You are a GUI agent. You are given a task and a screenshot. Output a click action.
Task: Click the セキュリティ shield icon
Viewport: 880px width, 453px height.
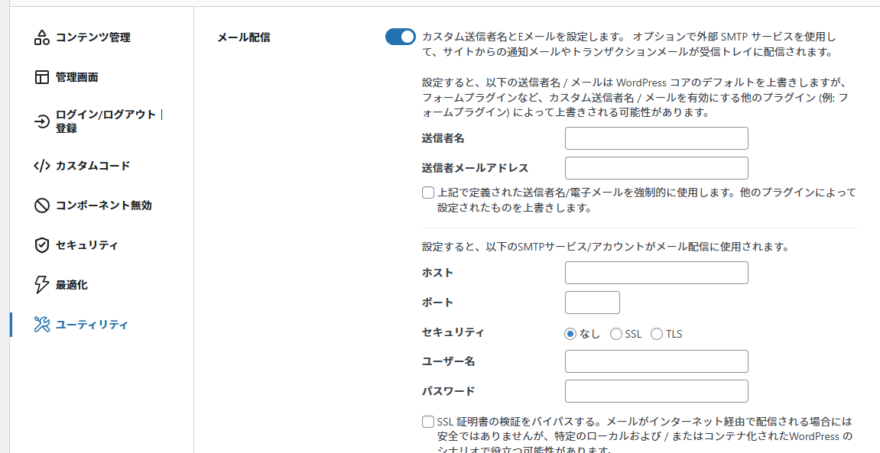(x=41, y=245)
